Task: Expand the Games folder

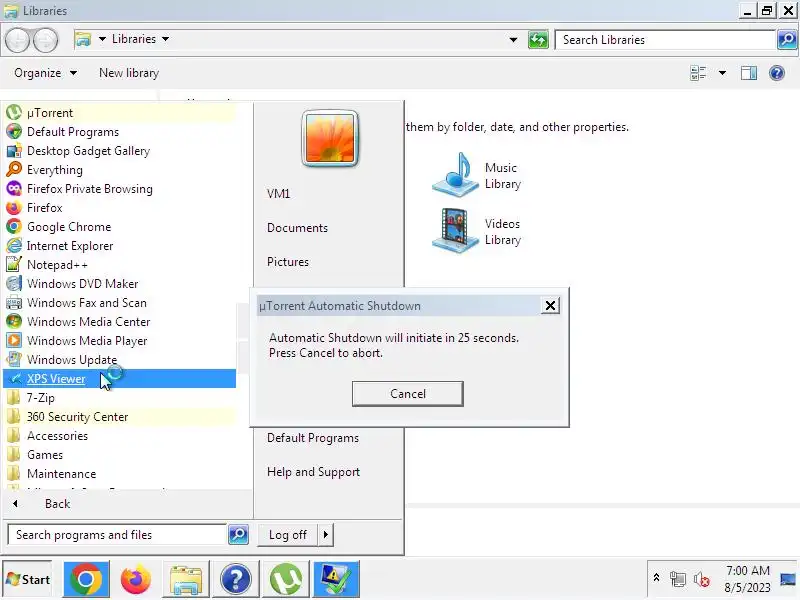Action: (x=120, y=455)
